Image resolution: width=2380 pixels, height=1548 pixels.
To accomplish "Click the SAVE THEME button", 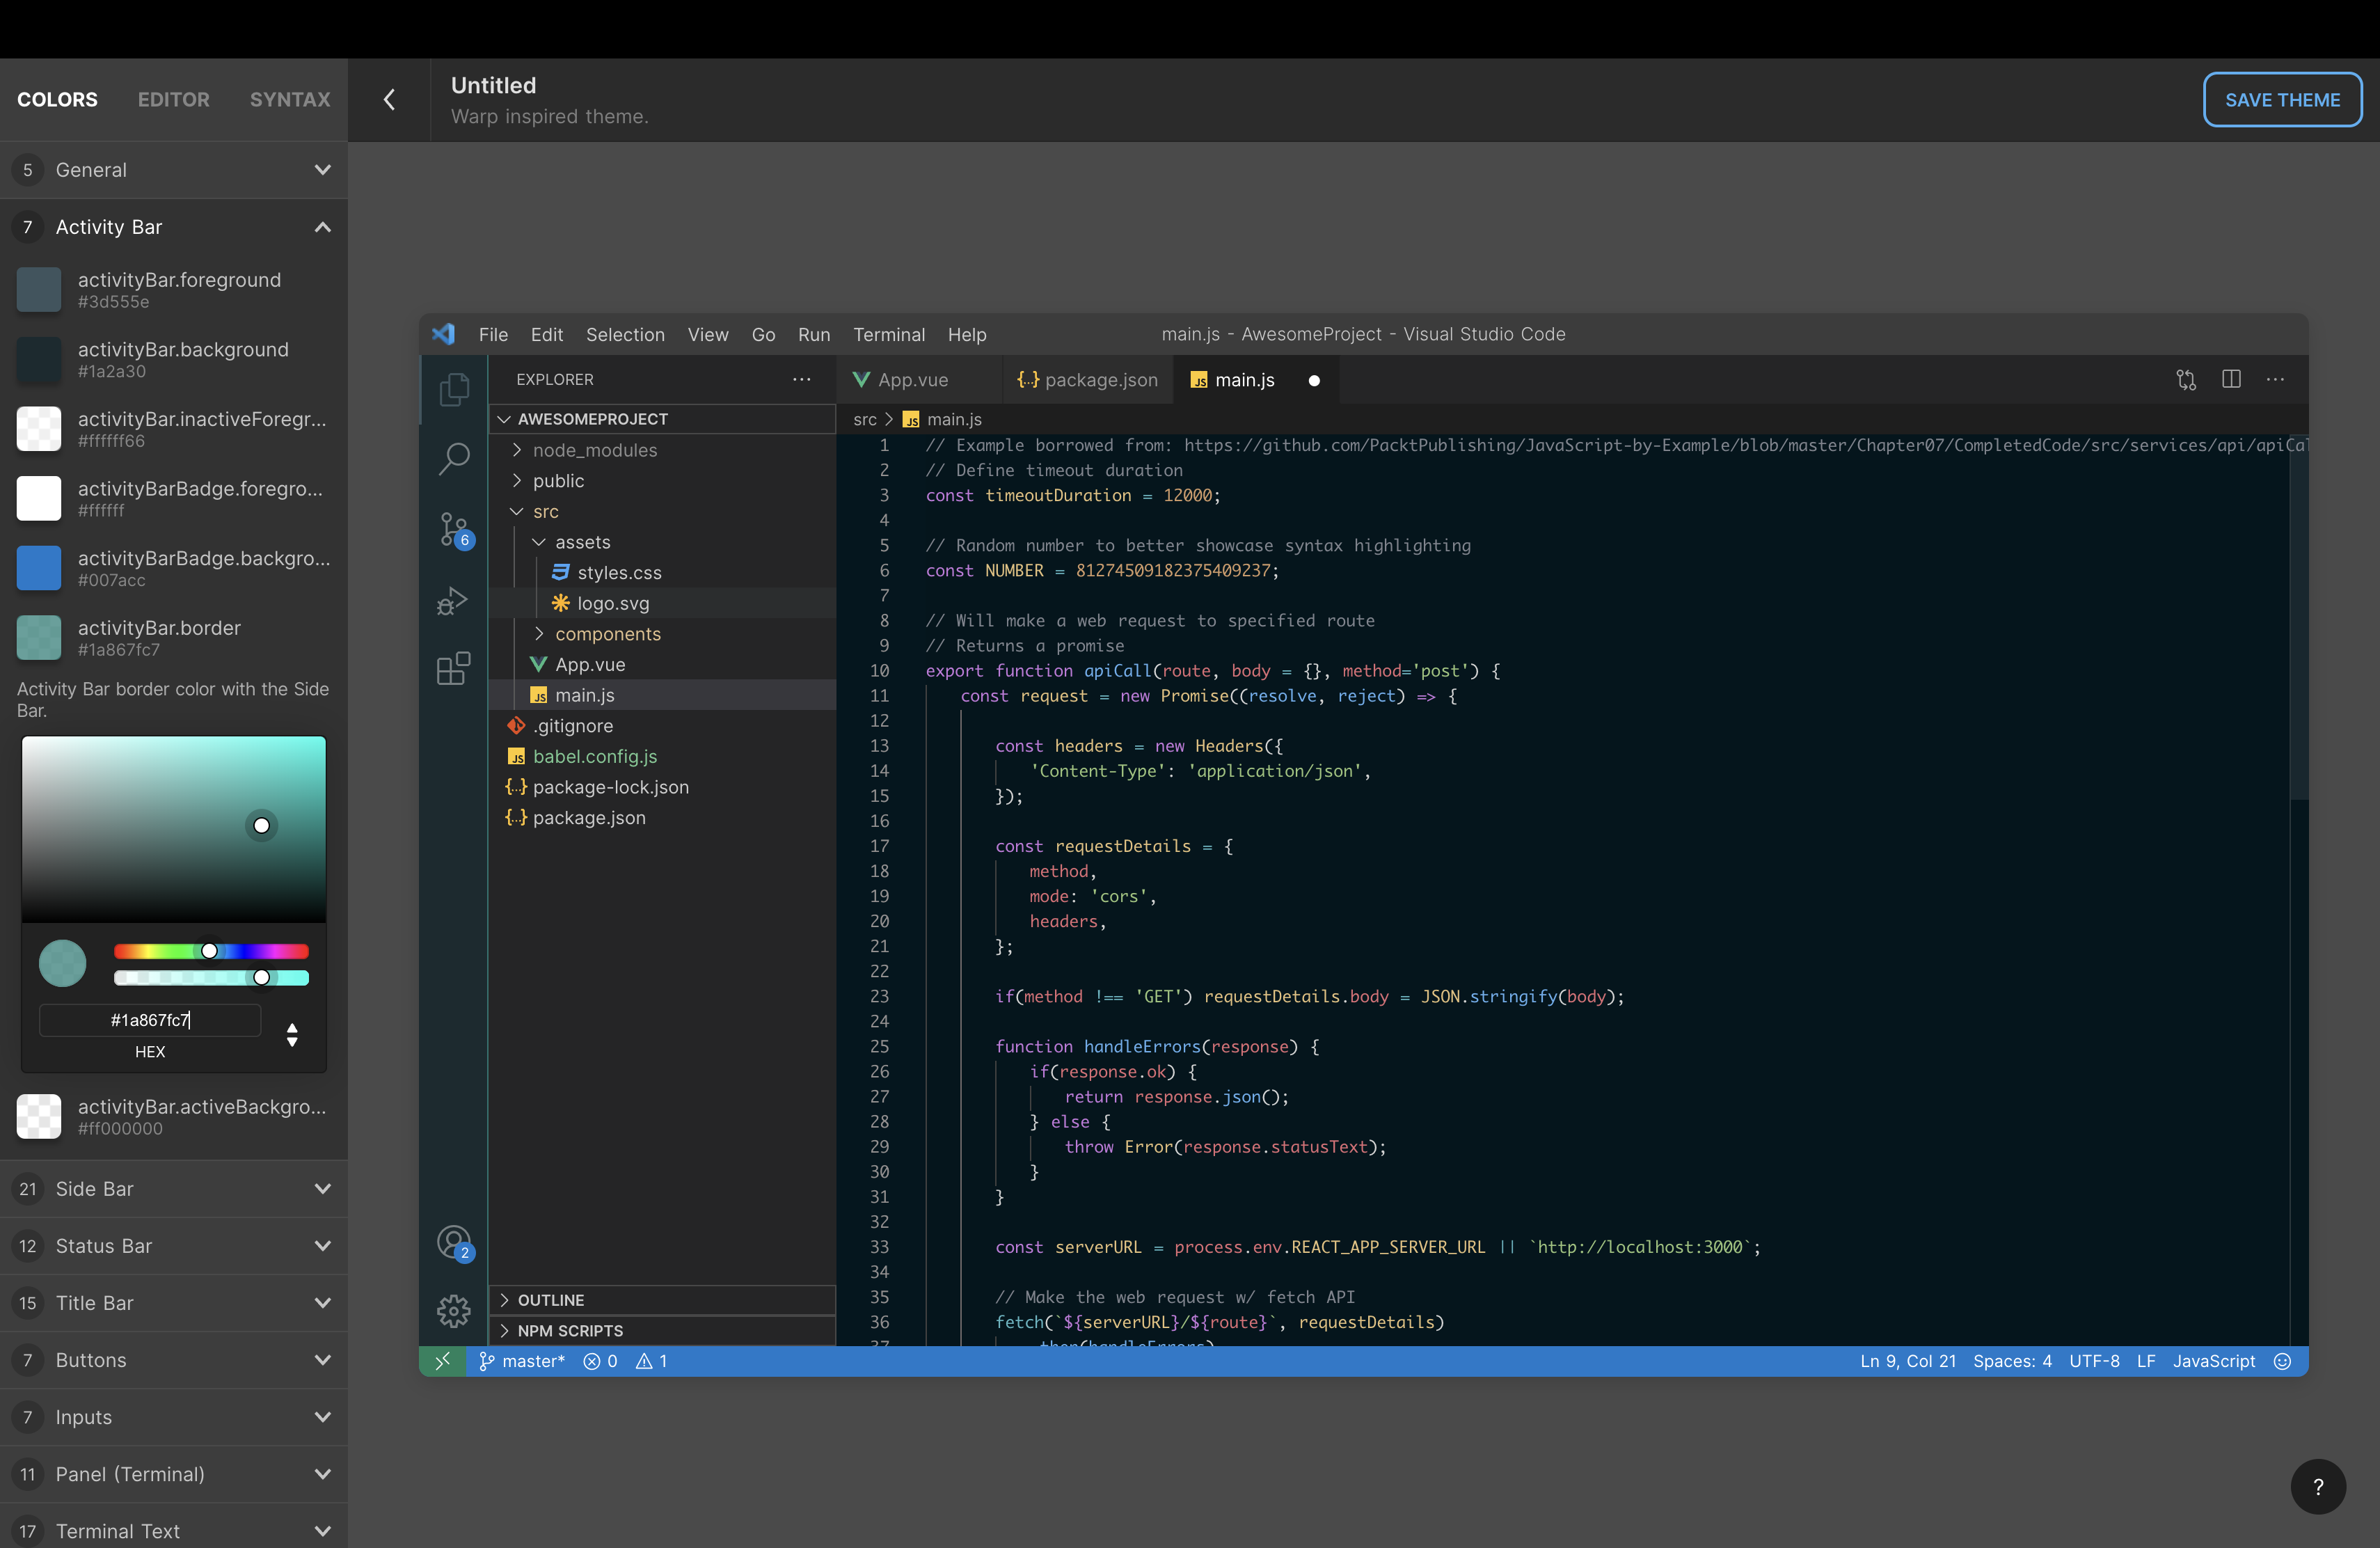I will [x=2282, y=100].
